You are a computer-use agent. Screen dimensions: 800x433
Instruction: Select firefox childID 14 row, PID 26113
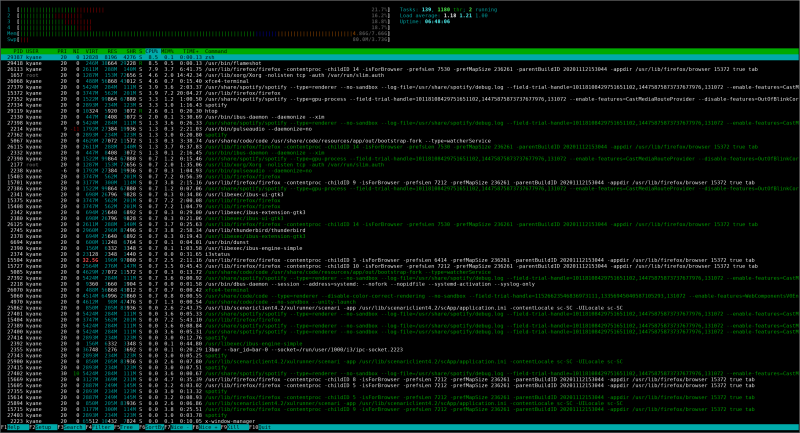pos(400,69)
